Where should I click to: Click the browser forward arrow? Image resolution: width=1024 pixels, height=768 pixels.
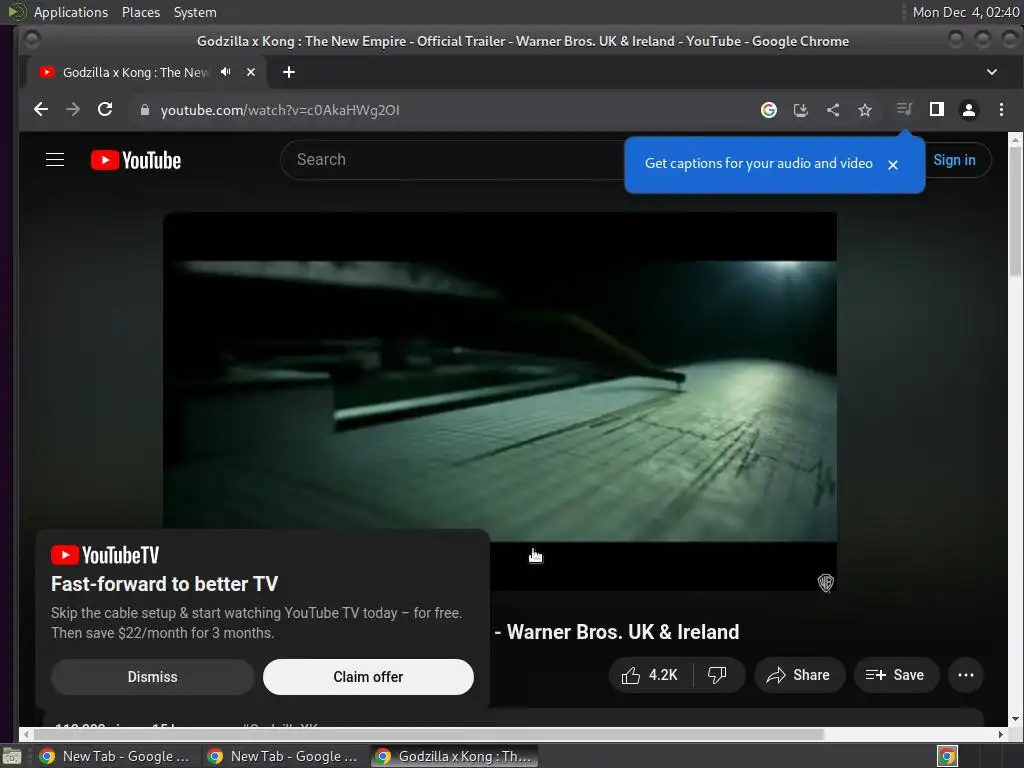72,110
